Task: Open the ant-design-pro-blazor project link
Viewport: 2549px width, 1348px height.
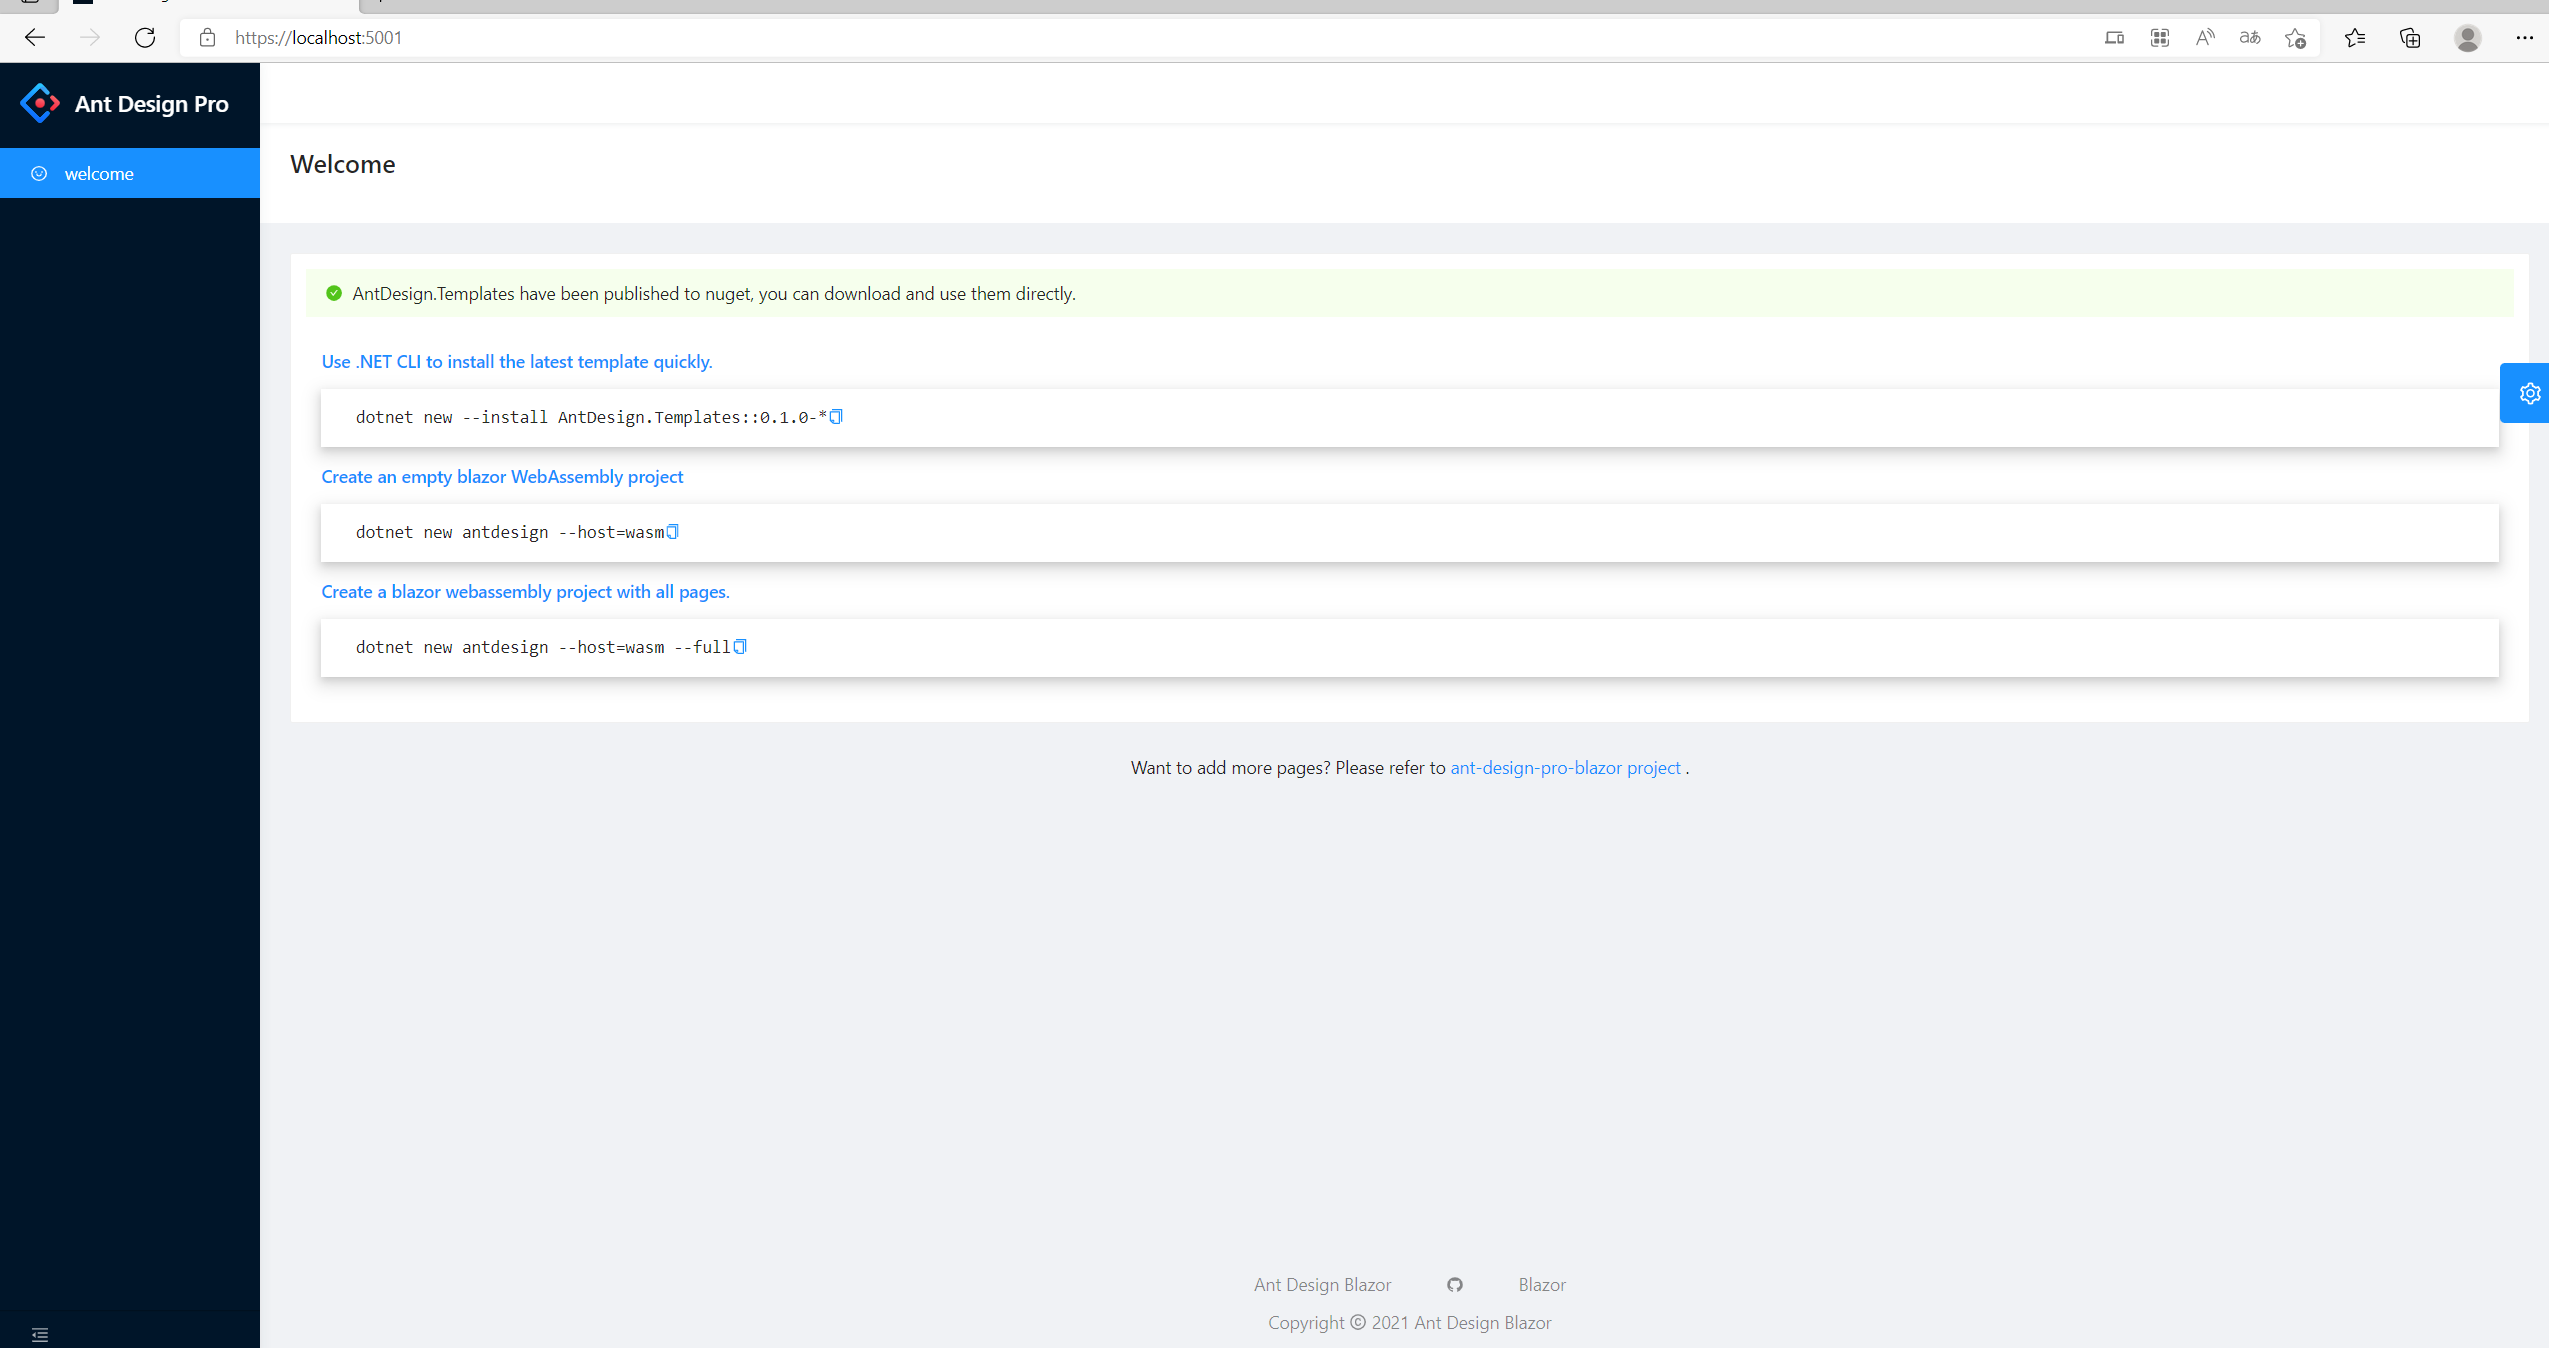Action: pos(1565,768)
